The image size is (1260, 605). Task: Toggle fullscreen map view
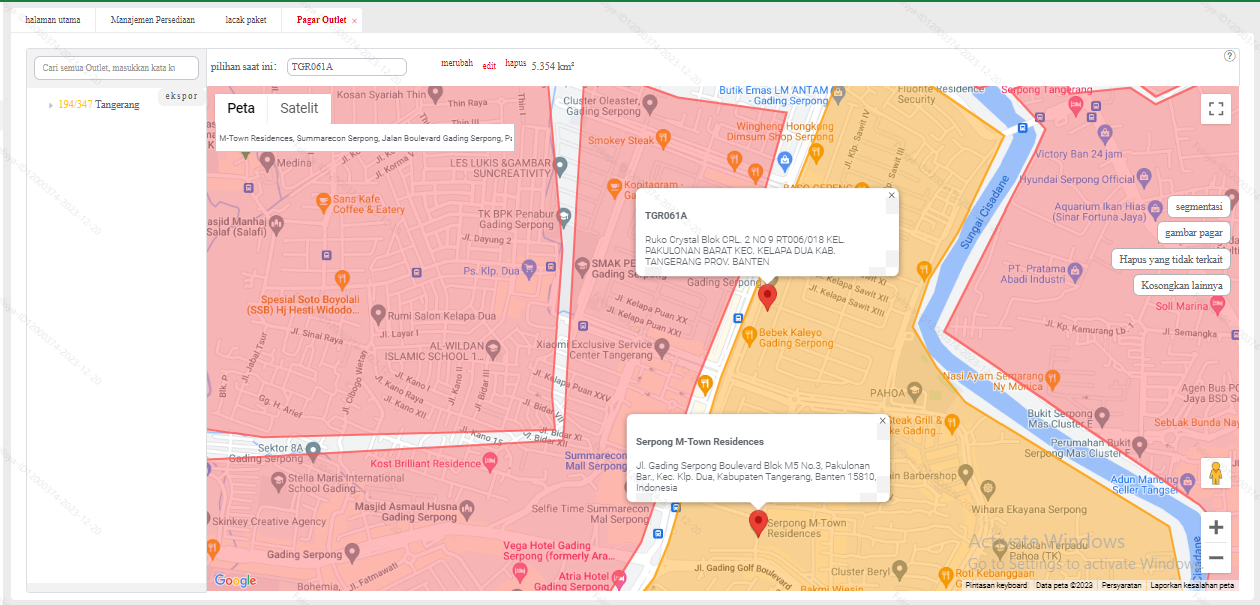(x=1216, y=109)
